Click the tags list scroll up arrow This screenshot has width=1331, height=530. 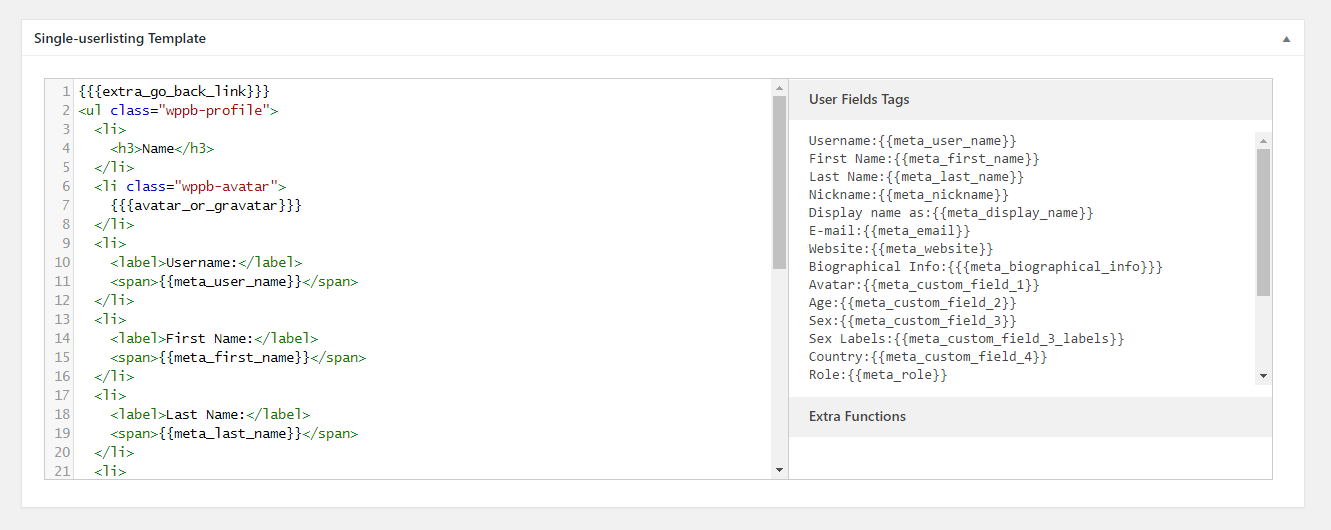point(1263,141)
